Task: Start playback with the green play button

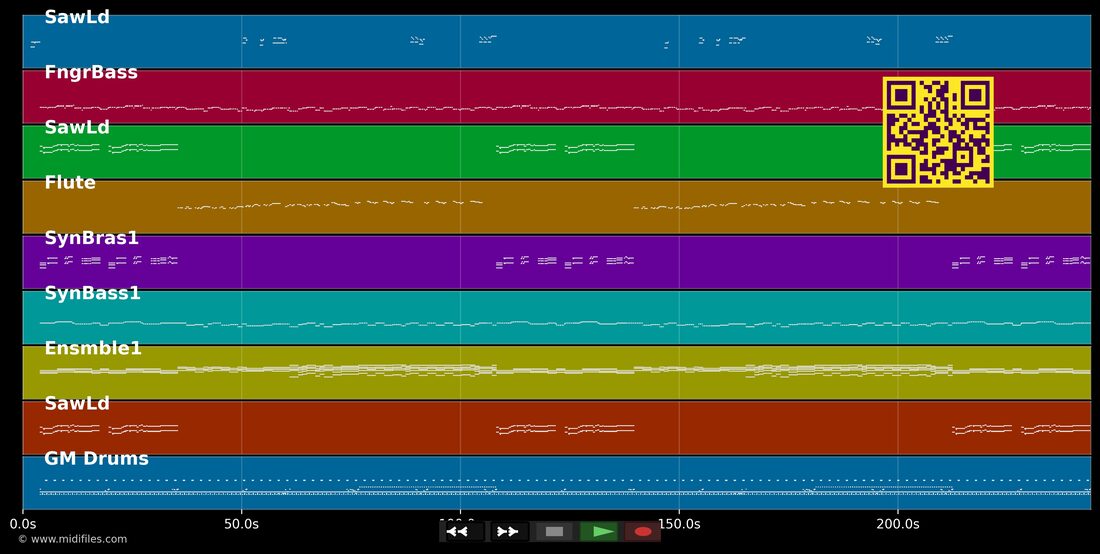Action: 598,532
